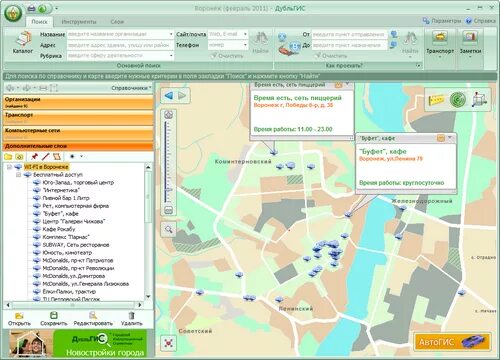Open the Заметки notes icon
This screenshot has width=500, height=360.
pyautogui.click(x=470, y=43)
